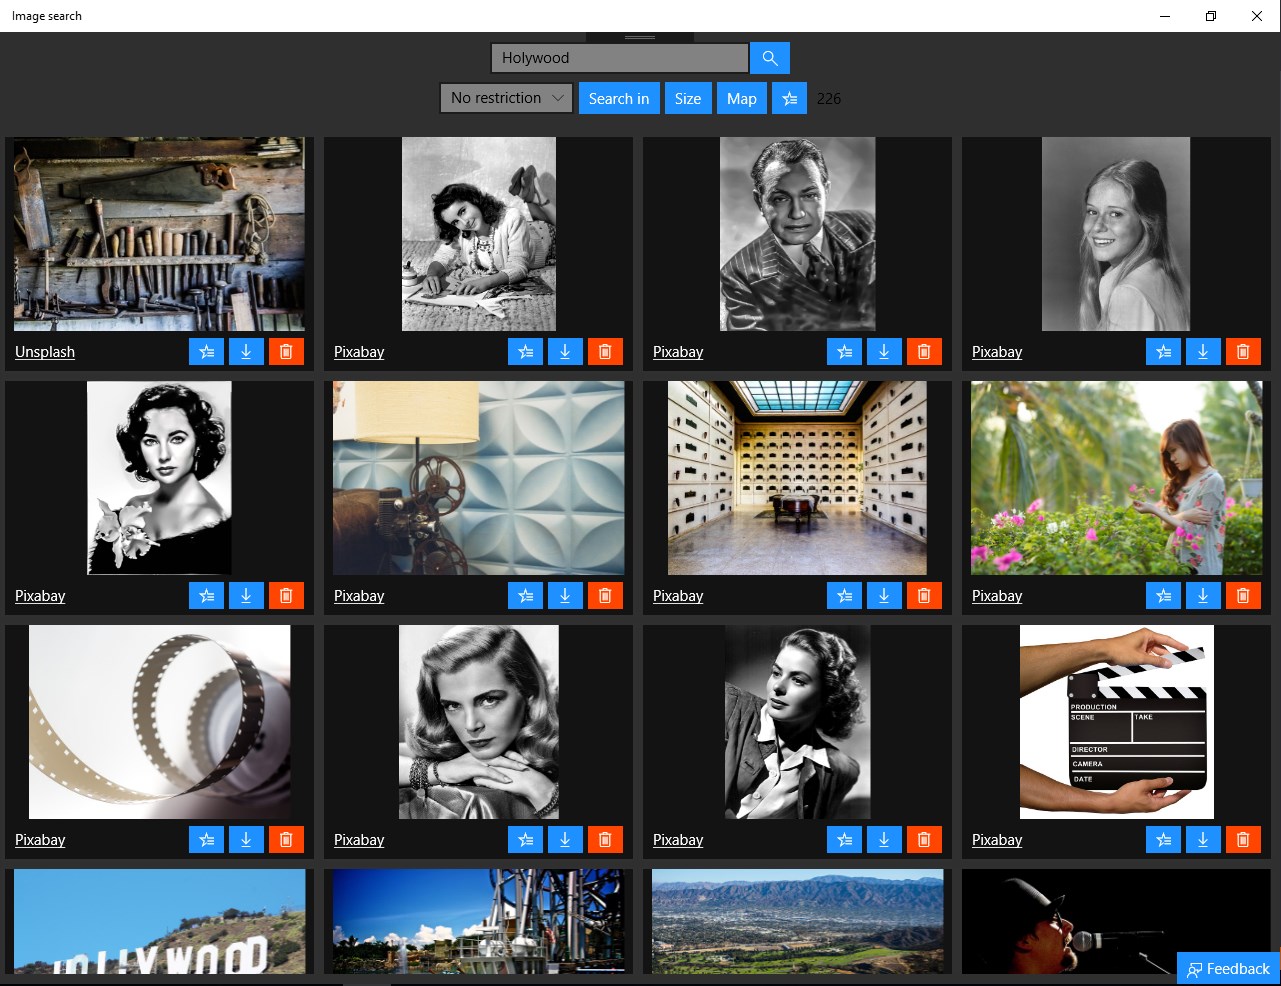Download the clapperboard image
The width and height of the screenshot is (1281, 986).
click(1203, 840)
